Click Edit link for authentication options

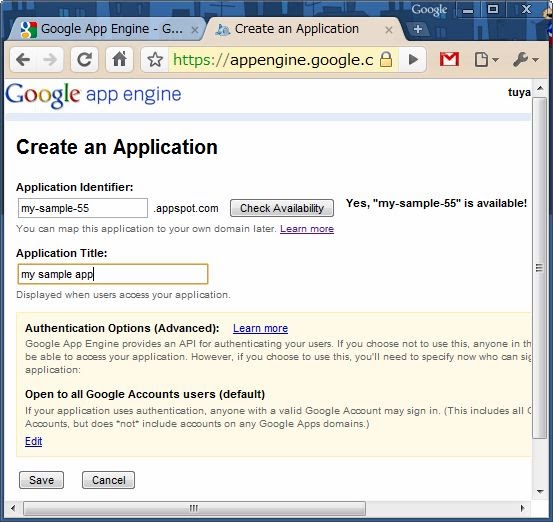click(x=34, y=441)
